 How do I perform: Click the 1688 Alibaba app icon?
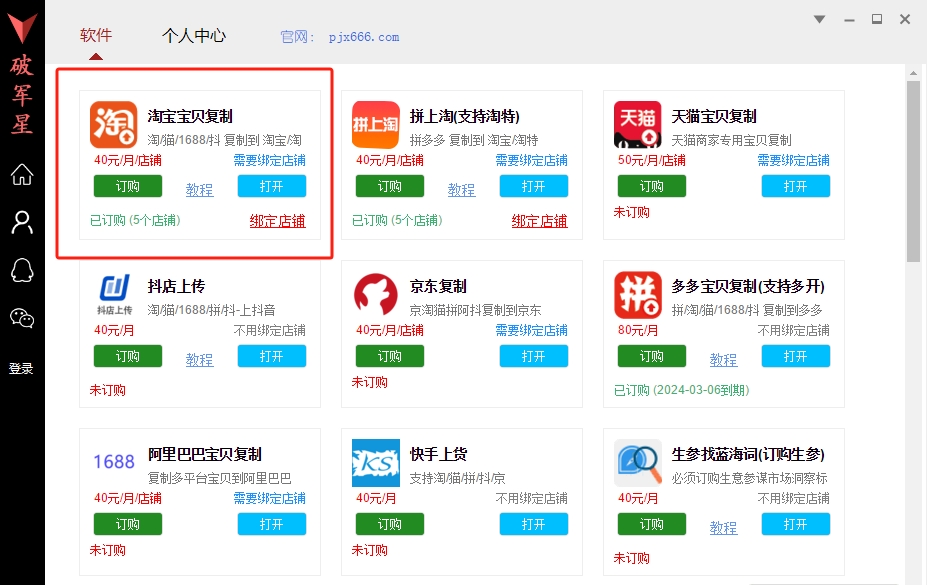(x=113, y=462)
